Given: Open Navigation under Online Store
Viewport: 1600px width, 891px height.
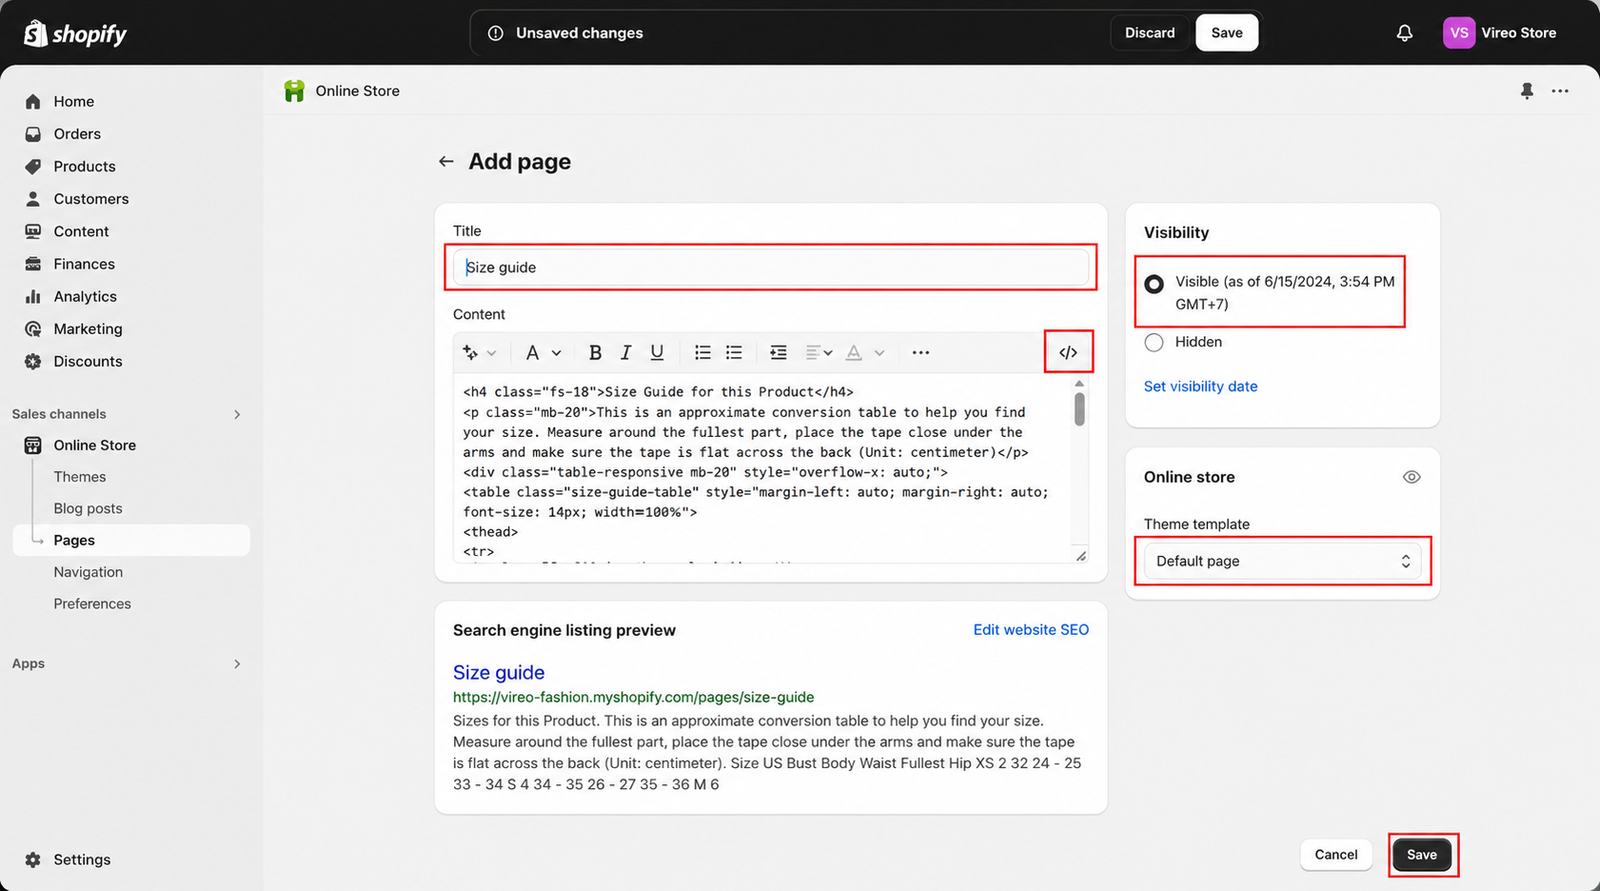Looking at the screenshot, I should point(88,572).
